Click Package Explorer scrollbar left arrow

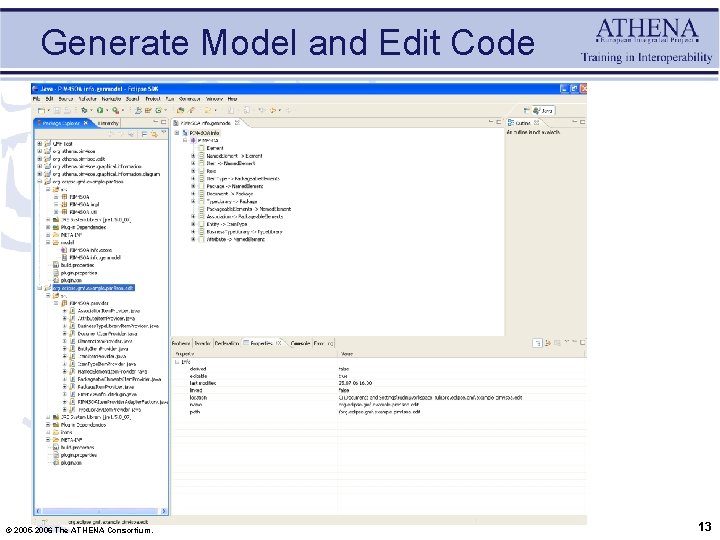pyautogui.click(x=38, y=511)
